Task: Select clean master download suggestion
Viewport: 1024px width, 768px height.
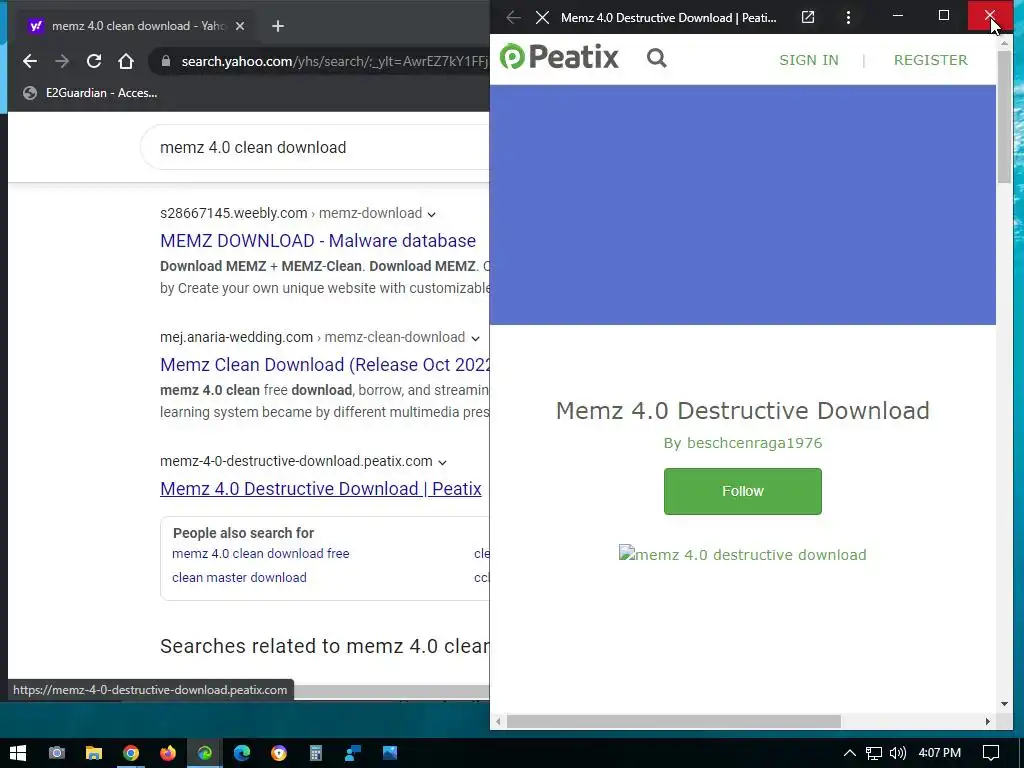Action: click(239, 577)
